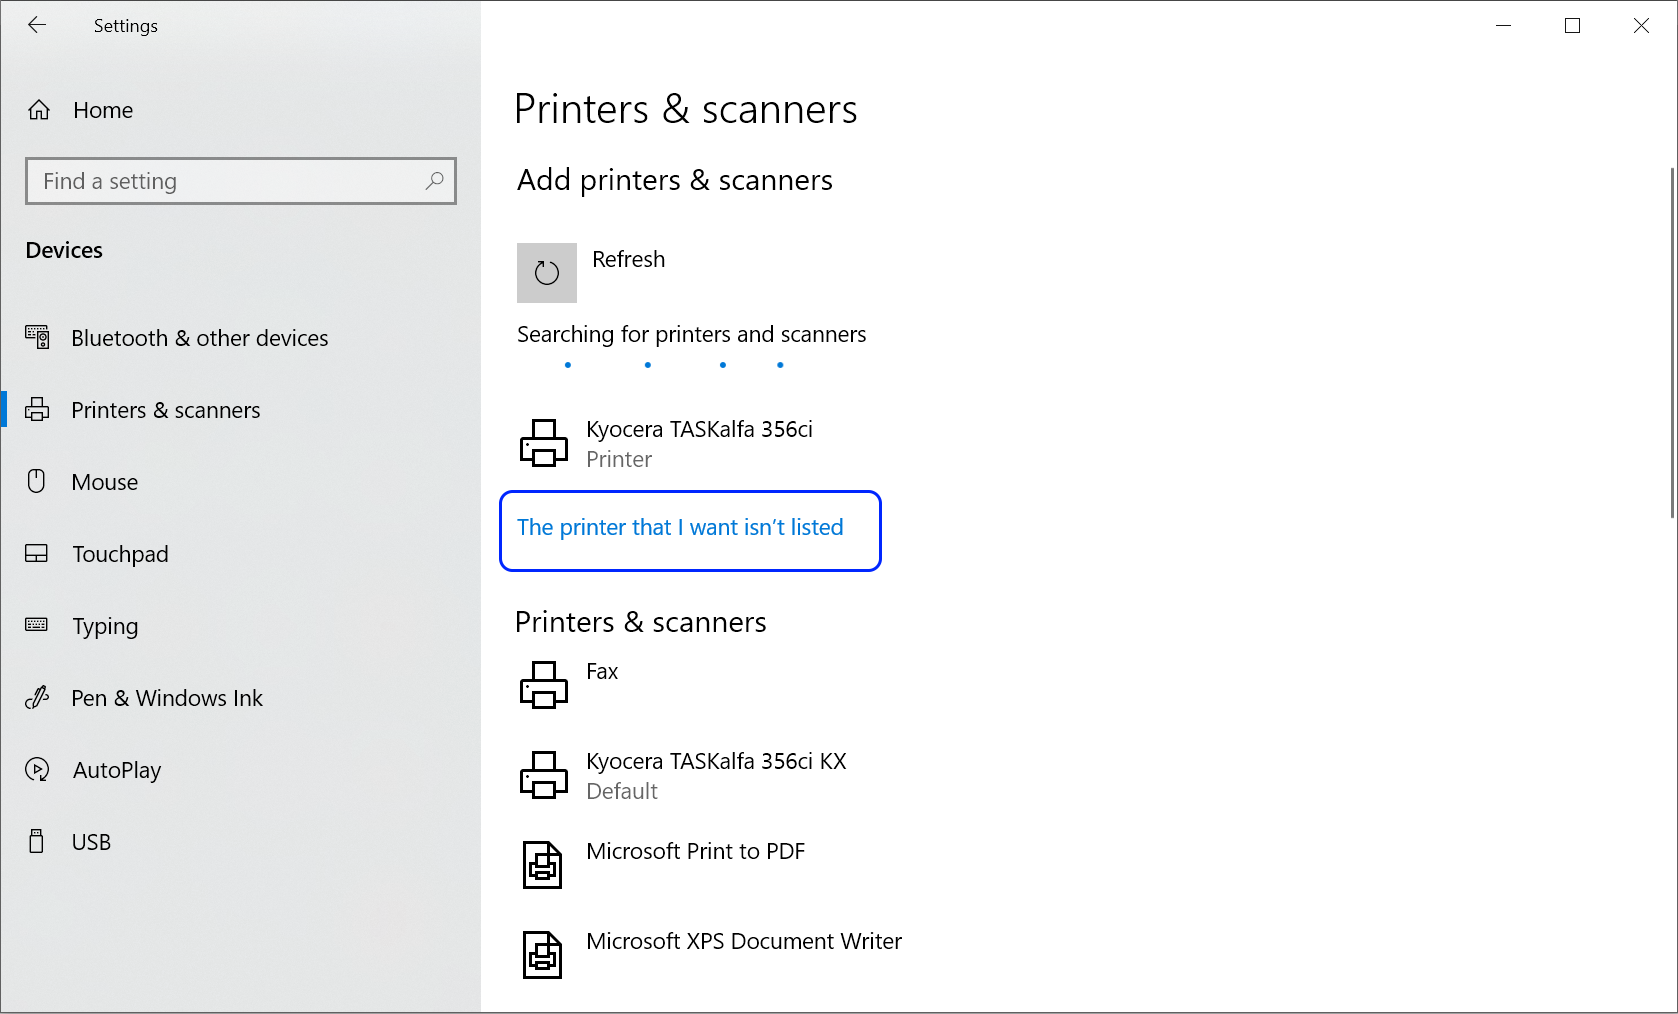Select the Bluetooth & other devices icon
The height and width of the screenshot is (1014, 1678).
37,338
